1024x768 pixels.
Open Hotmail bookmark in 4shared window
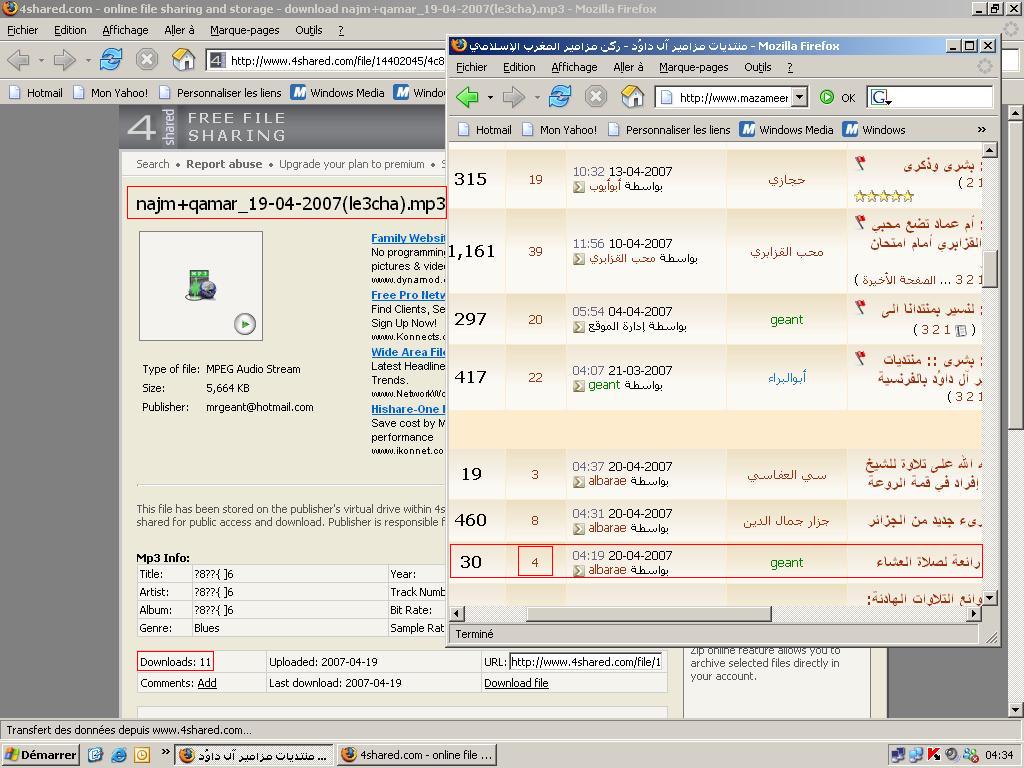tap(36, 92)
